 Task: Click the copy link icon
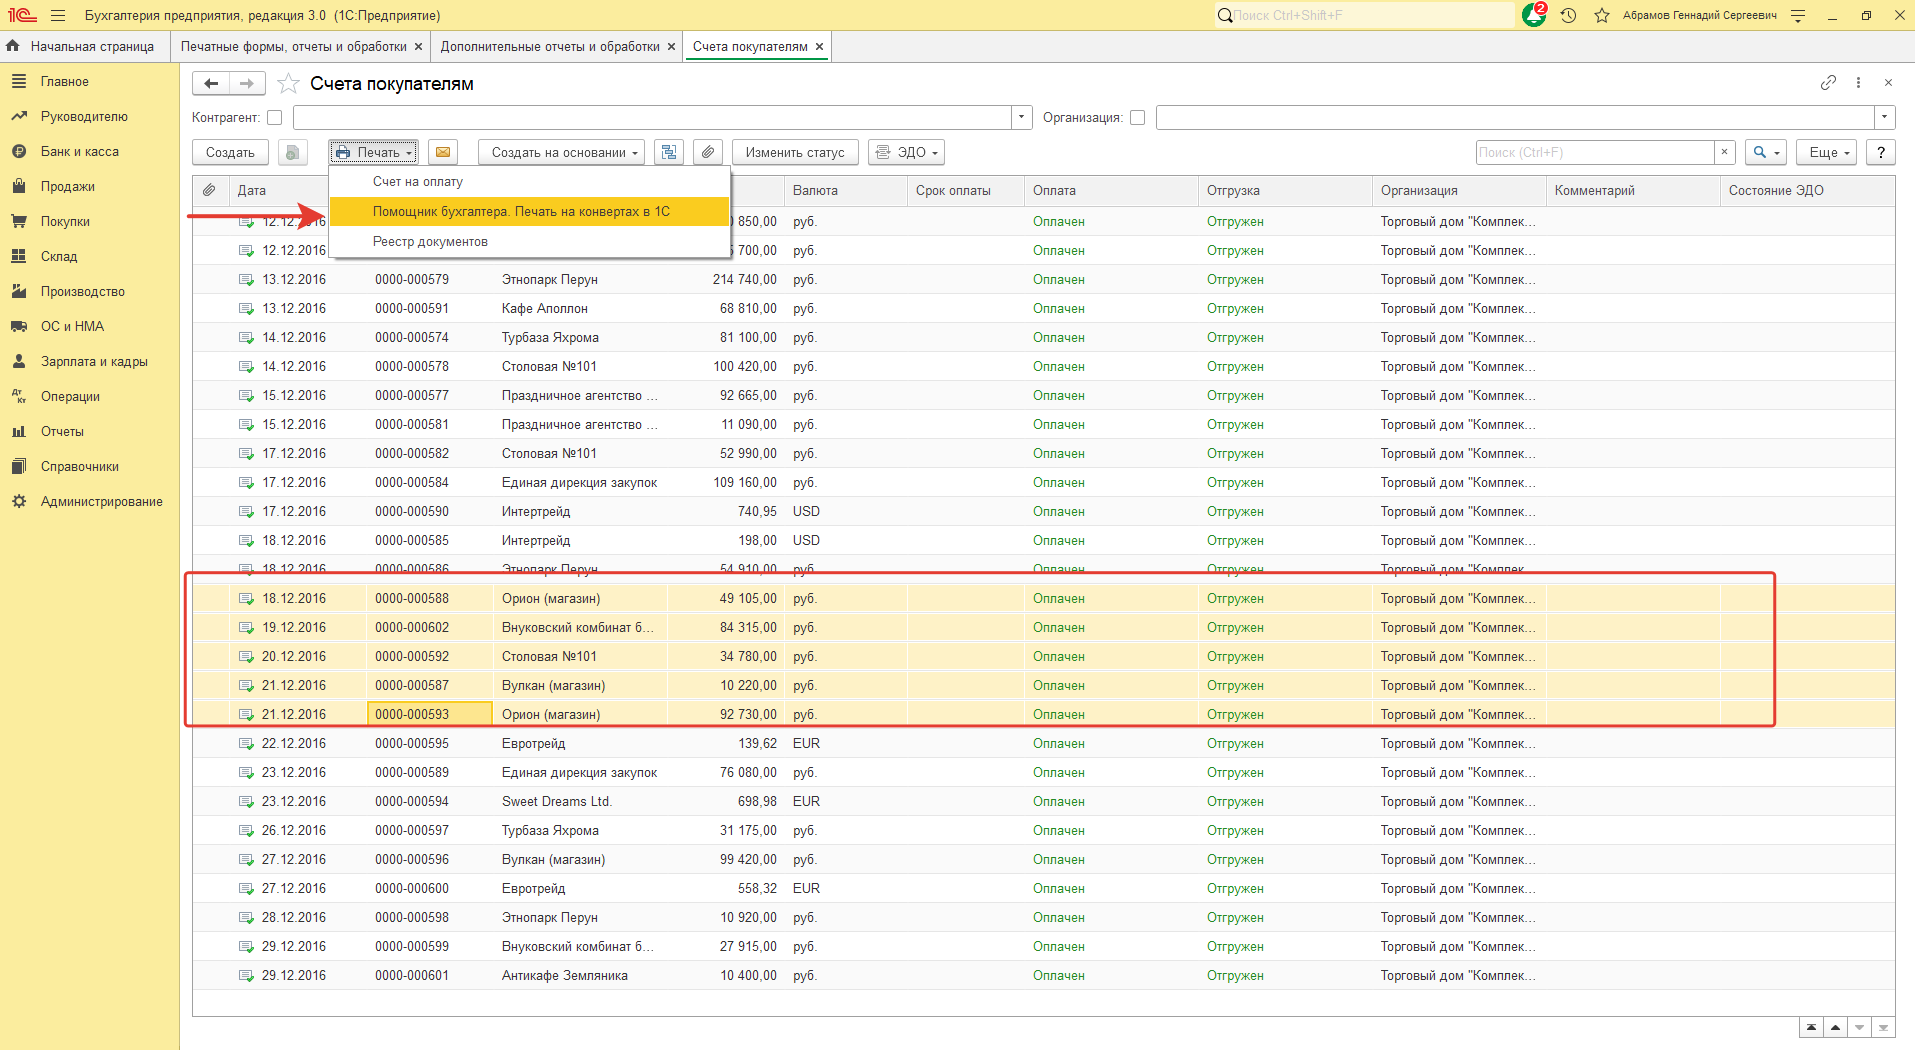pyautogui.click(x=1828, y=83)
